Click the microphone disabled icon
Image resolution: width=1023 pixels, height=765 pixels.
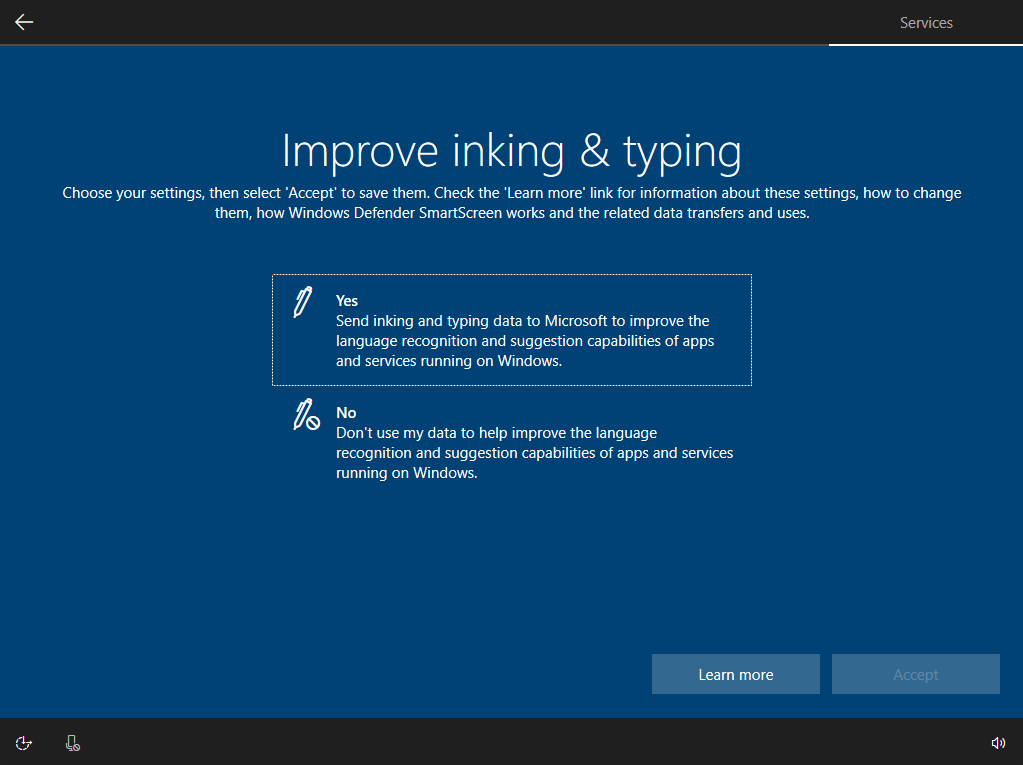click(x=72, y=743)
